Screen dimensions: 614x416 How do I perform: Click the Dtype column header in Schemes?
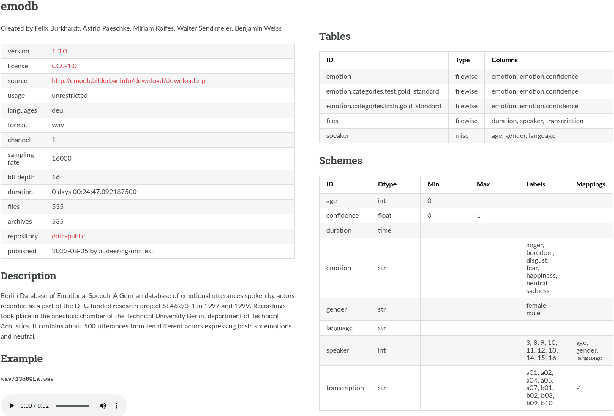387,185
